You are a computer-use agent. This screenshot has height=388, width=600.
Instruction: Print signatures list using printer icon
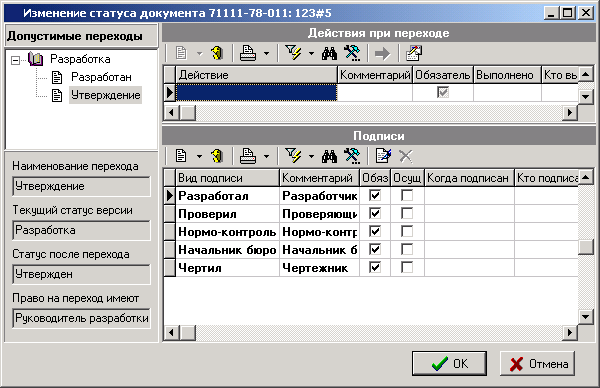pyautogui.click(x=248, y=156)
